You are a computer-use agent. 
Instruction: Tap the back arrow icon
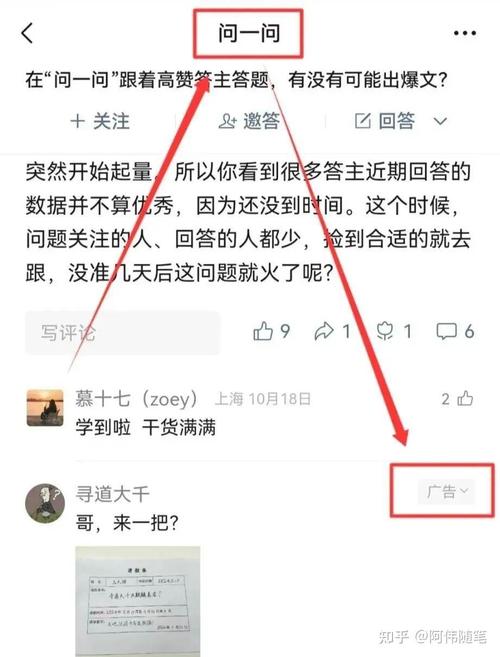pyautogui.click(x=27, y=33)
